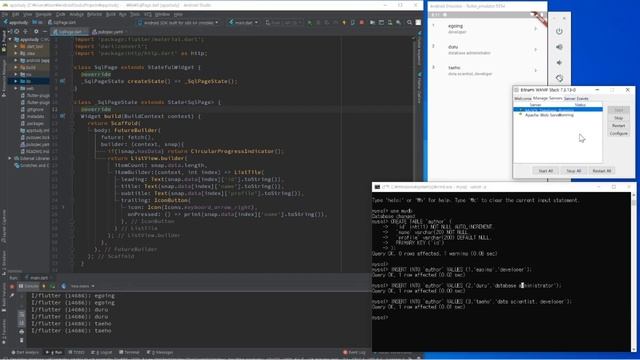Click the first 'I/flutter (14686): egoing' console line
Viewport: 640px width, 360px height.
pyautogui.click(x=73, y=296)
